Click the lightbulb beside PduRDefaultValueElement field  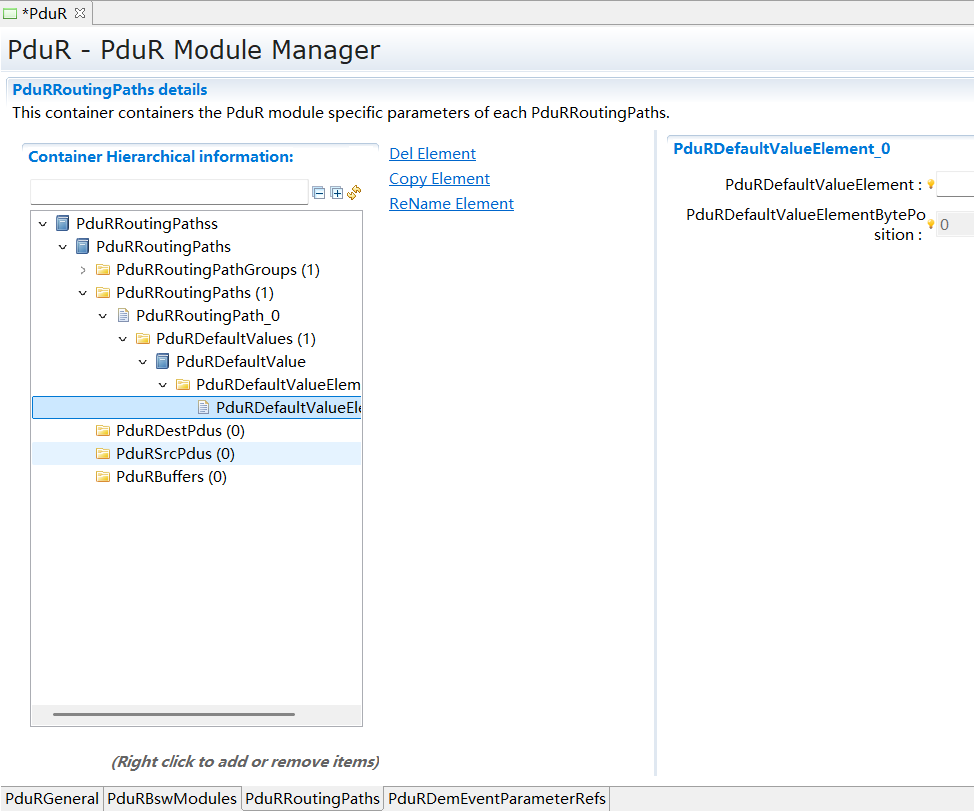coord(930,184)
